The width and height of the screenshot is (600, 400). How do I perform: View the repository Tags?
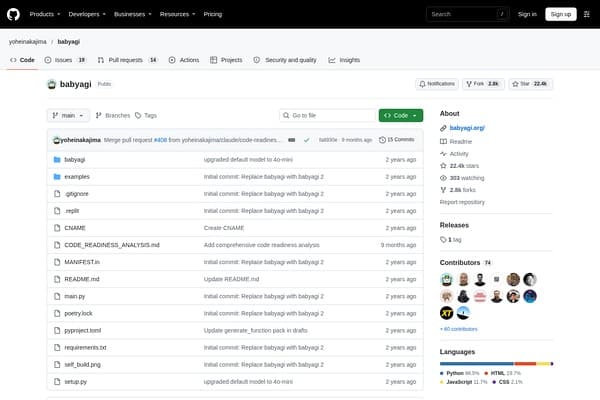coord(146,116)
